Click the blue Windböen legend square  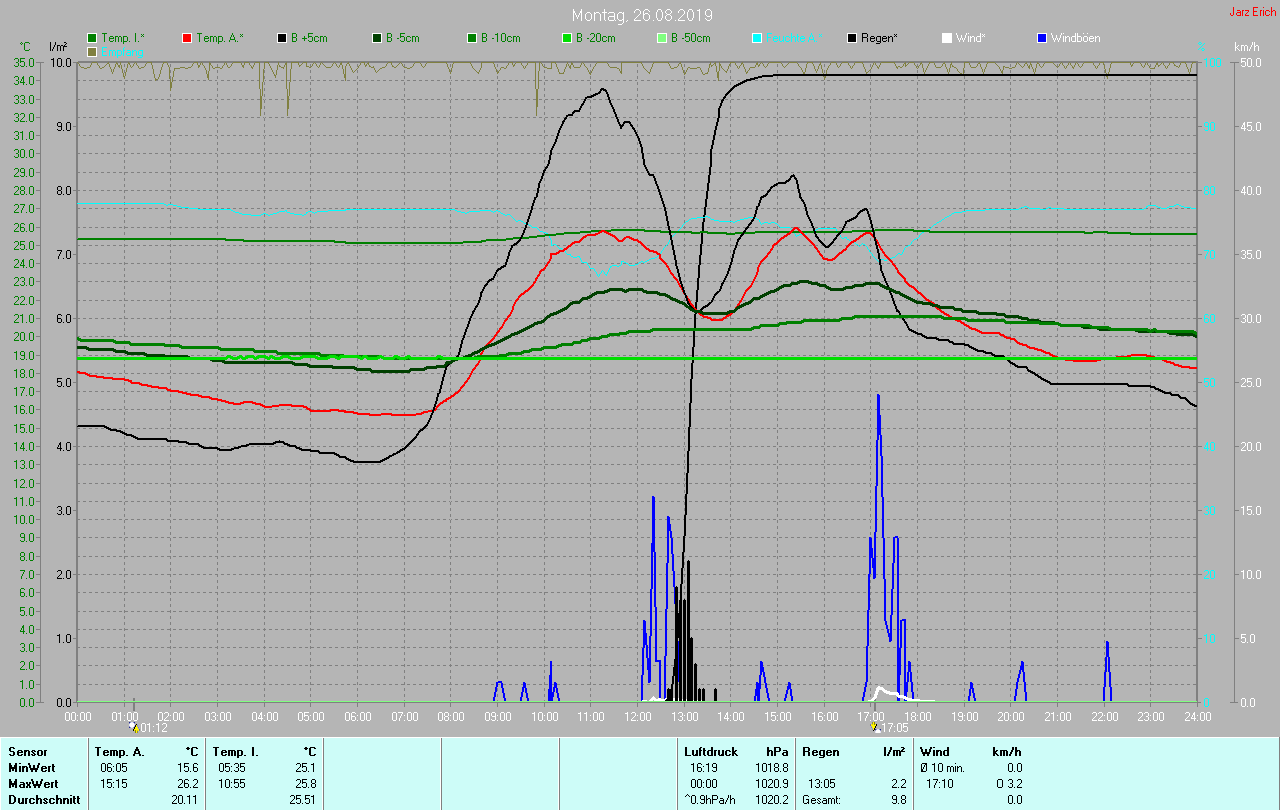(1042, 38)
